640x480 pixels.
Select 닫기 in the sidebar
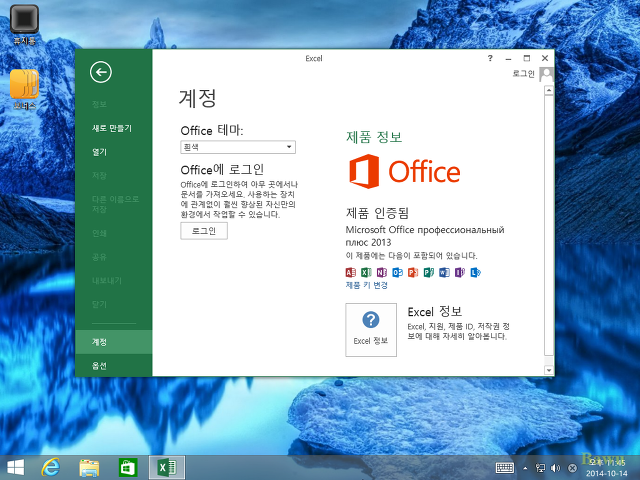coord(99,304)
